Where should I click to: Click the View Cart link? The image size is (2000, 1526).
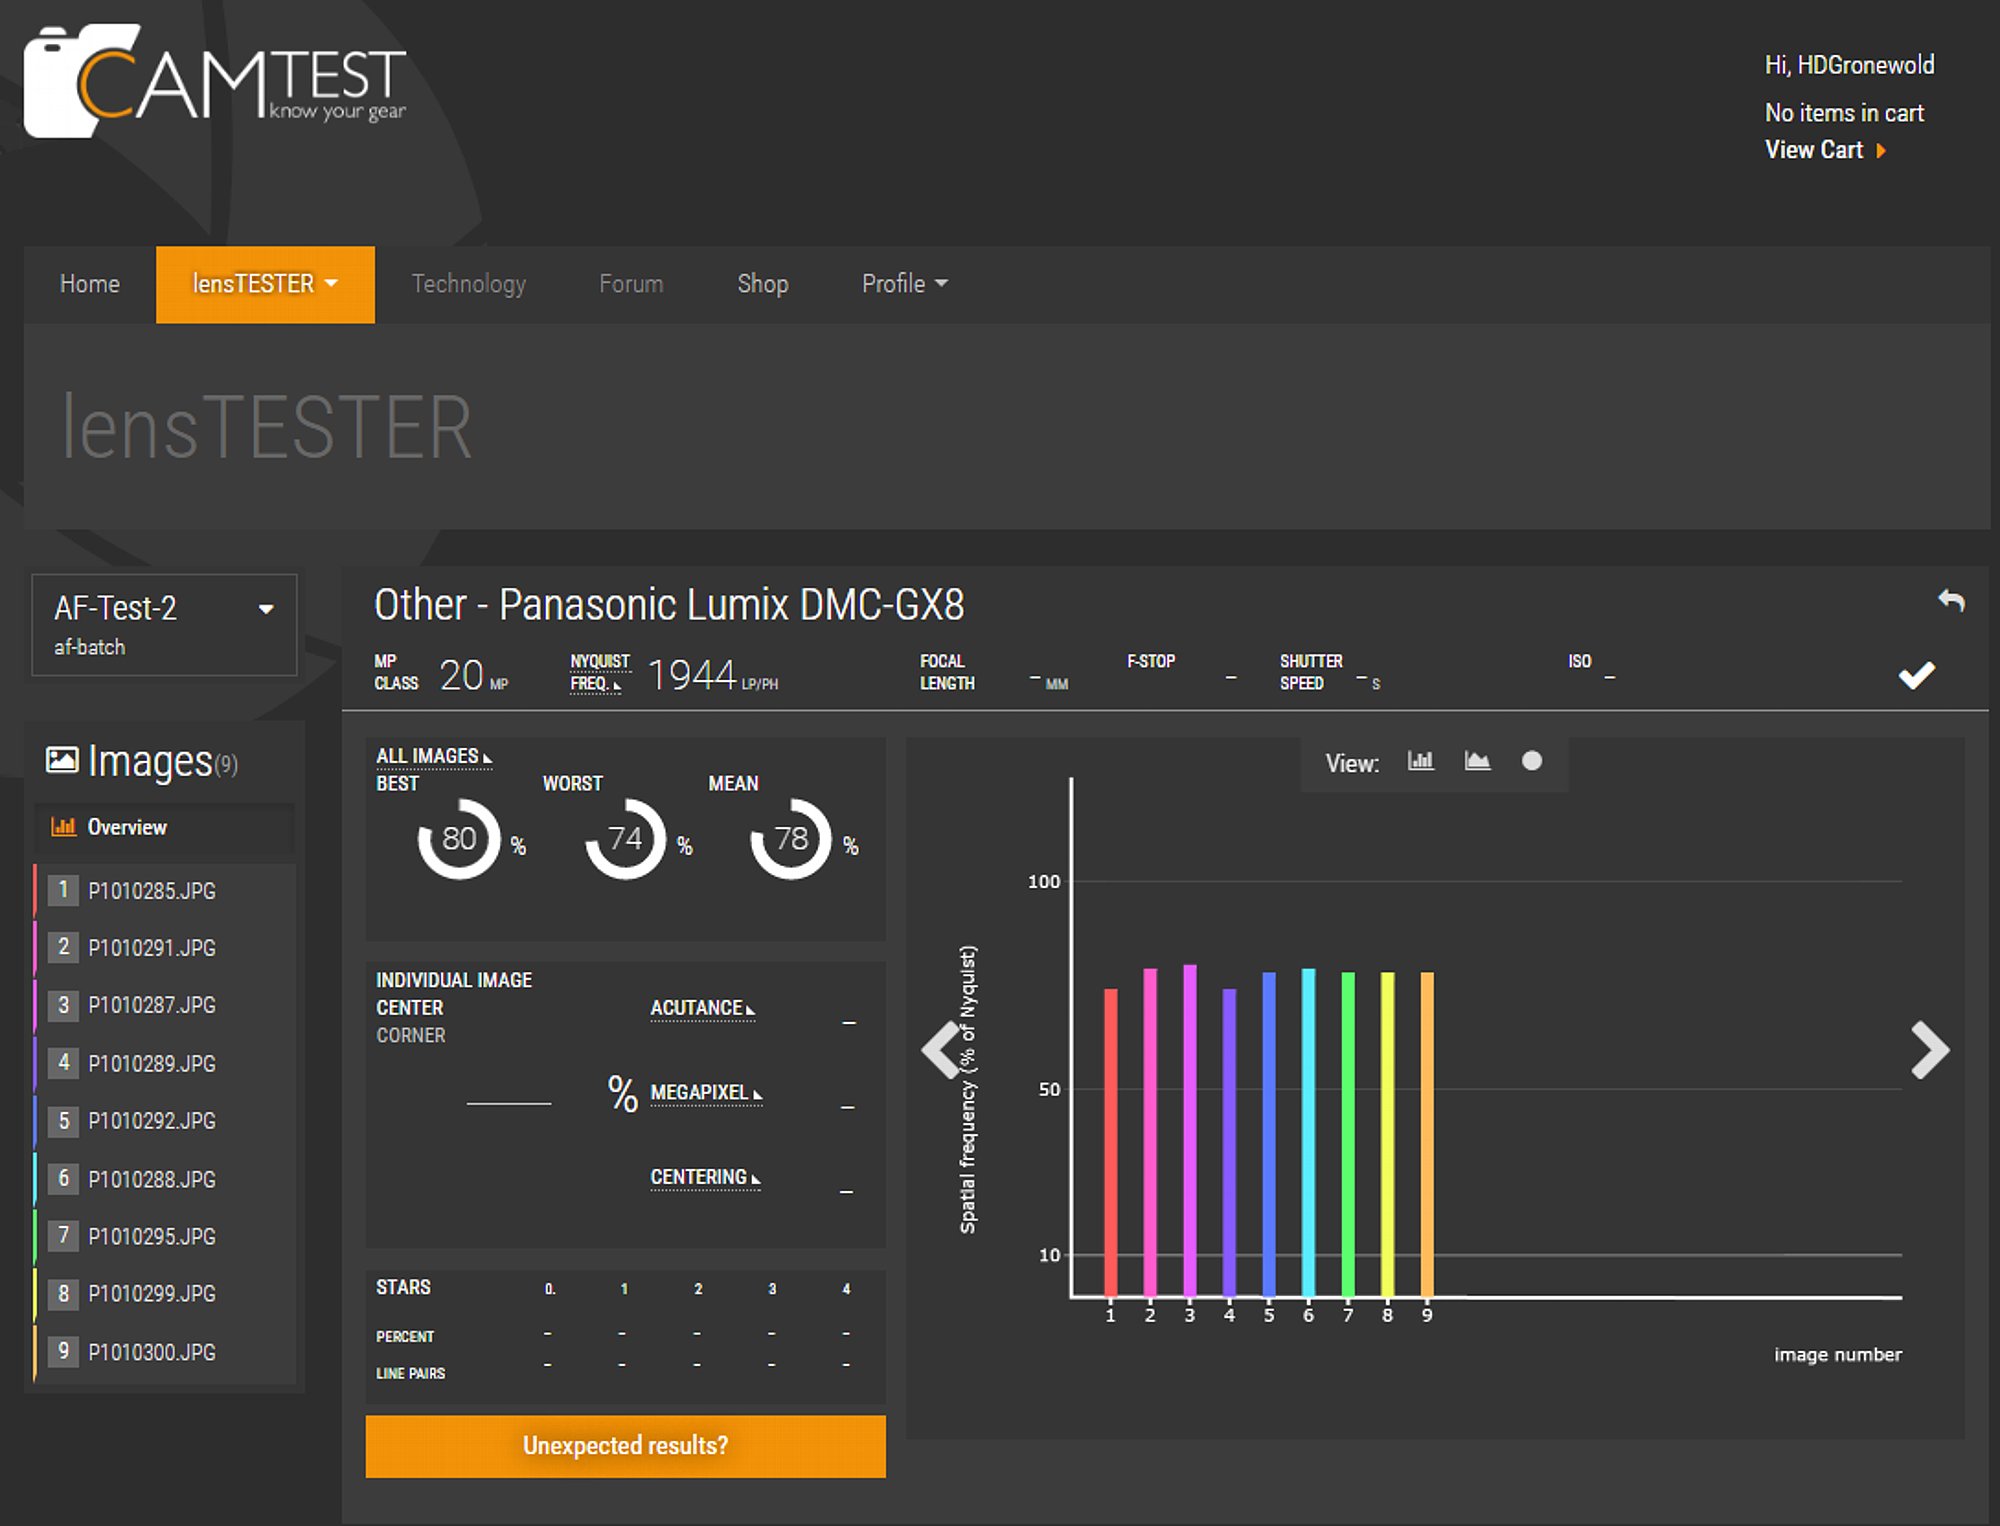point(1813,151)
